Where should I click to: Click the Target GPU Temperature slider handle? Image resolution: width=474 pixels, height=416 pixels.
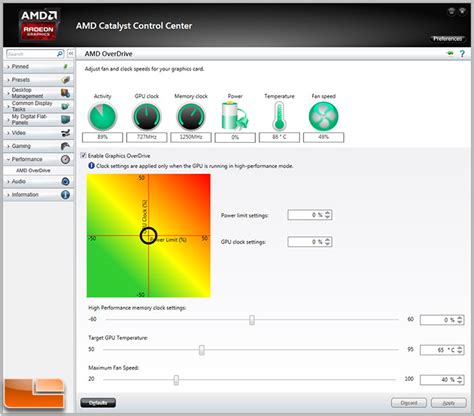202,350
